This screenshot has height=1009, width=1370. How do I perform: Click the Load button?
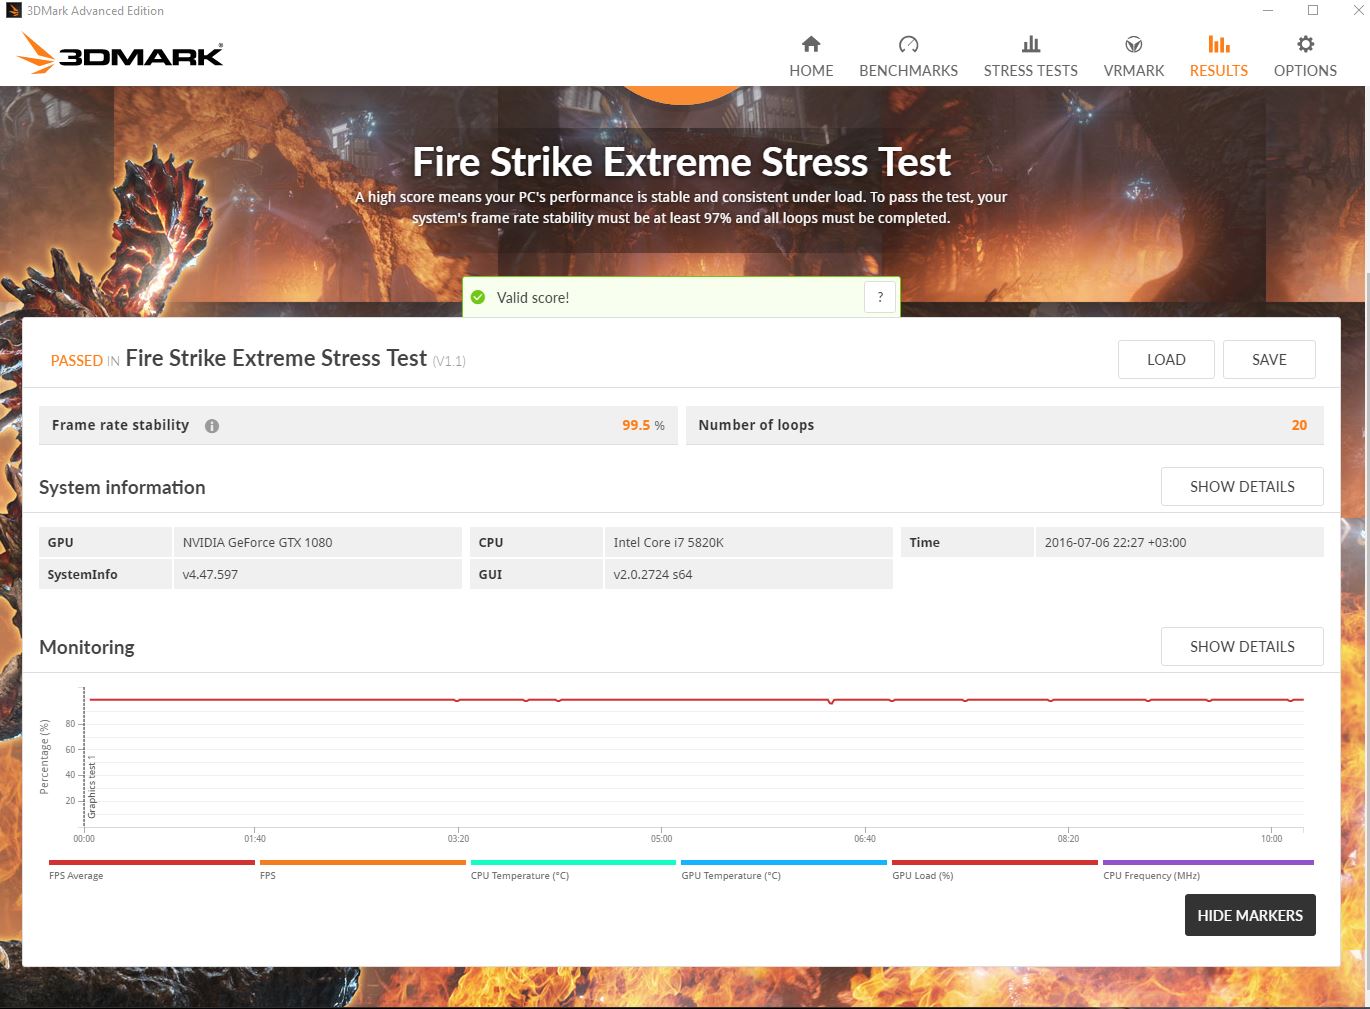(x=1166, y=359)
